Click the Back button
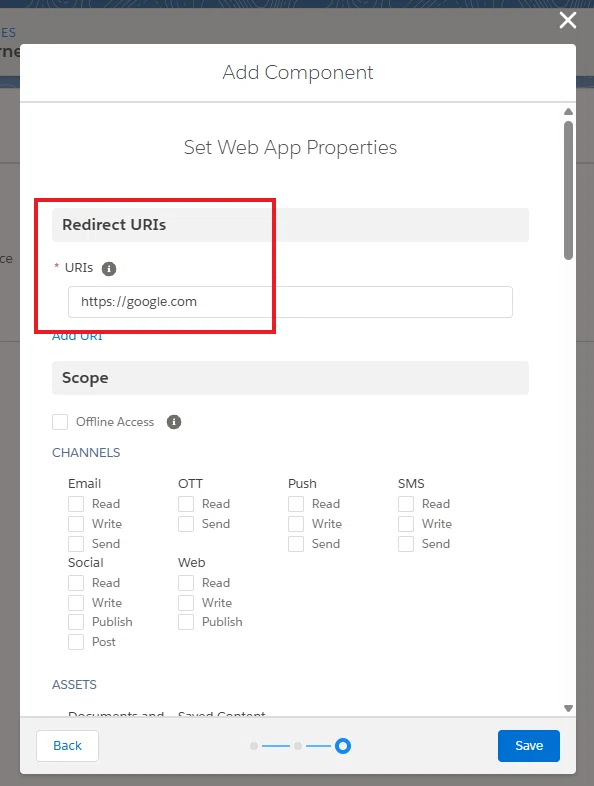This screenshot has width=594, height=786. tap(67, 746)
